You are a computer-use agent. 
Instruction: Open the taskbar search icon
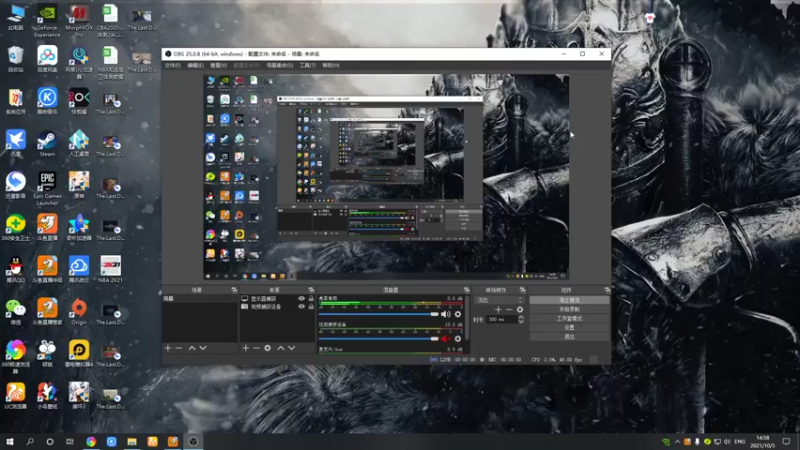[30, 442]
